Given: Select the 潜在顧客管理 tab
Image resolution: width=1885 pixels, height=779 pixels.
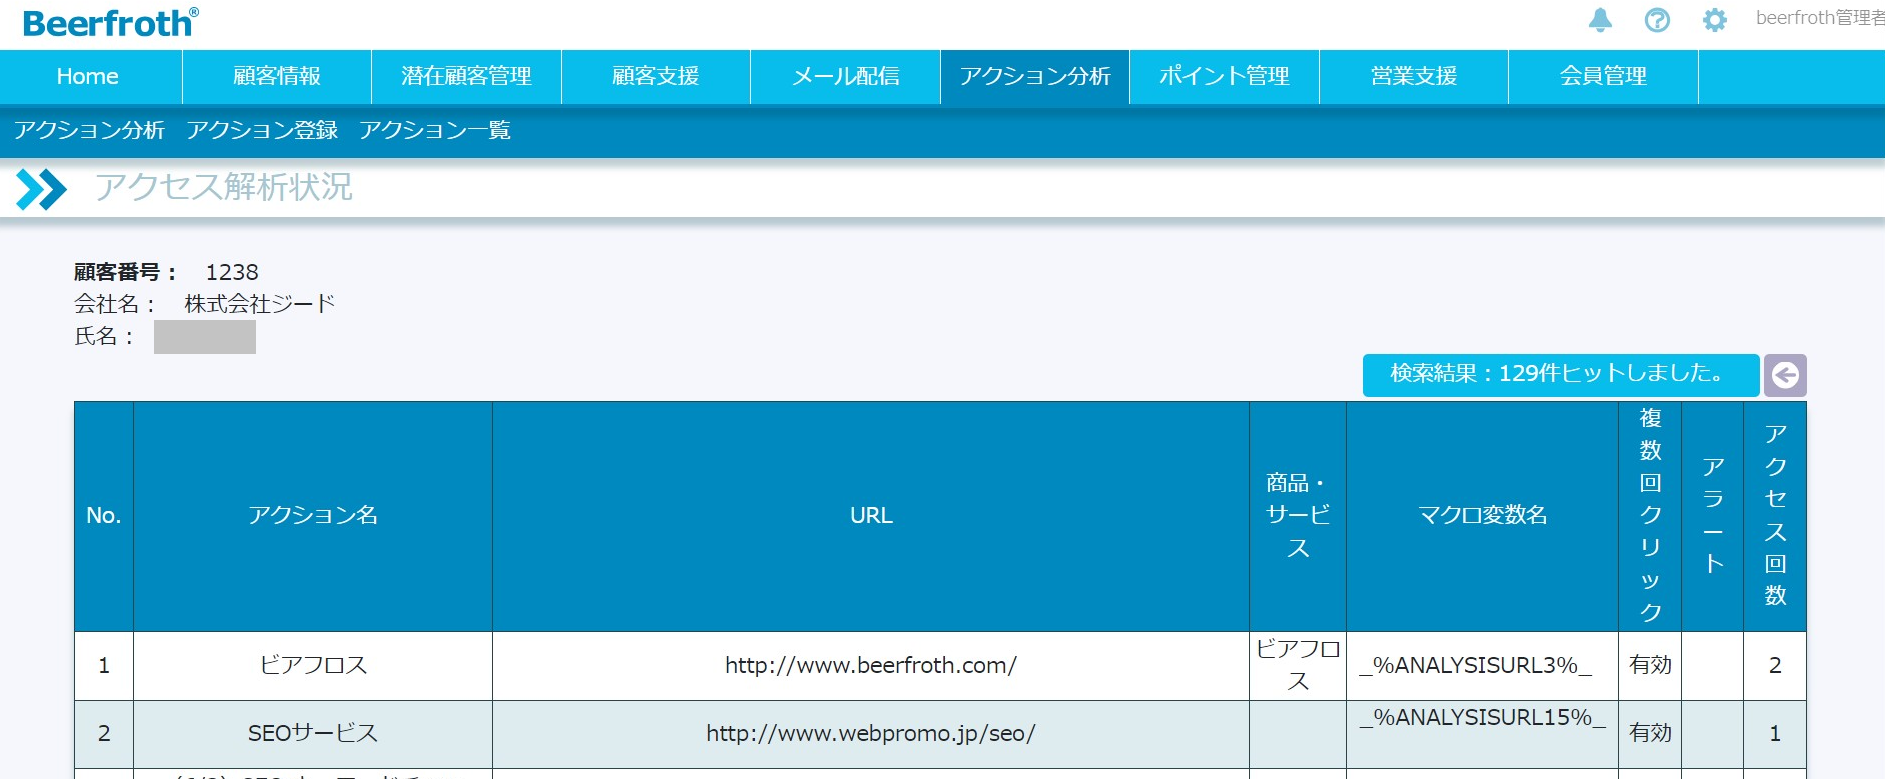Looking at the screenshot, I should 466,77.
